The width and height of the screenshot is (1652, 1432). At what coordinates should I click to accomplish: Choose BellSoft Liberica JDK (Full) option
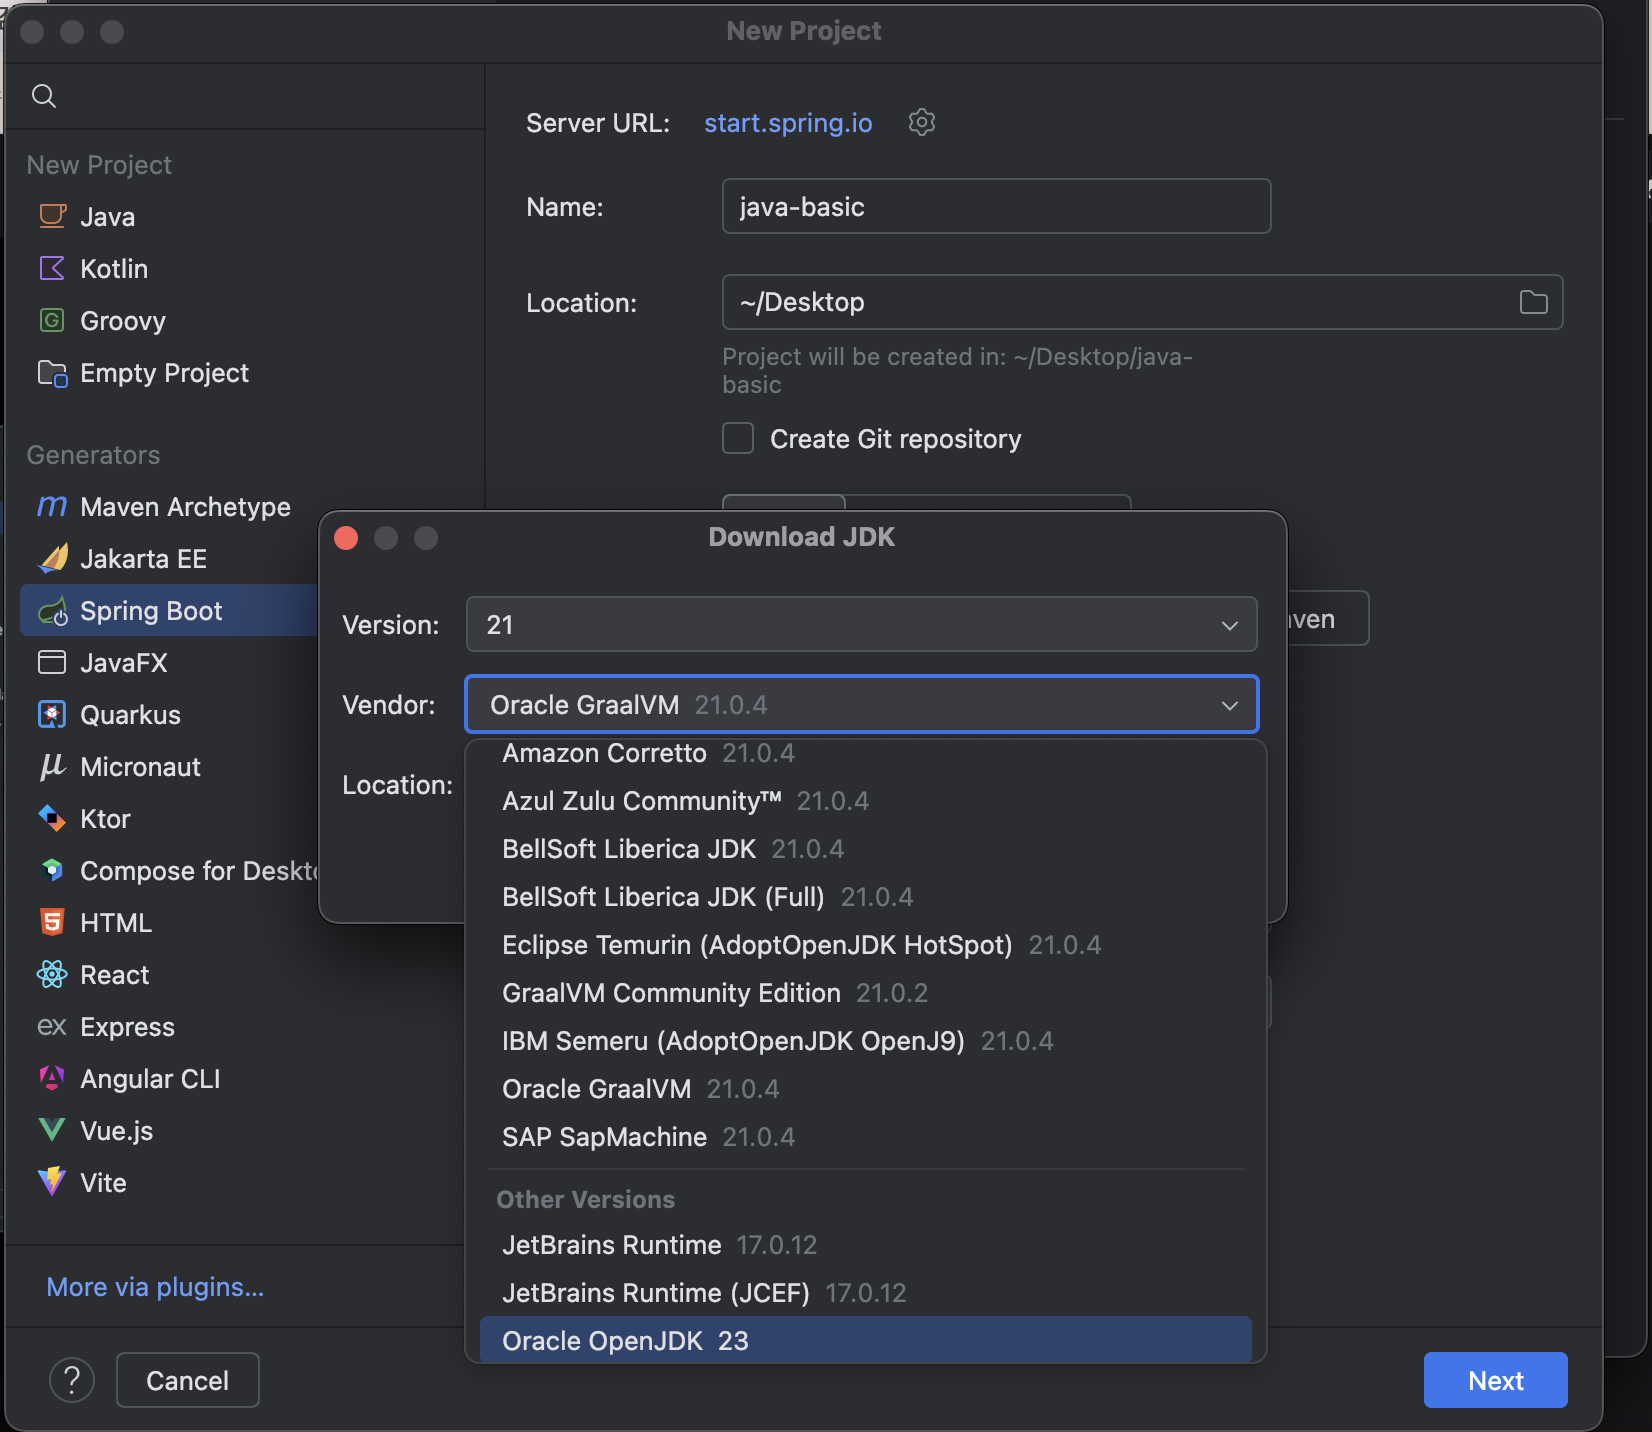pyautogui.click(x=866, y=897)
